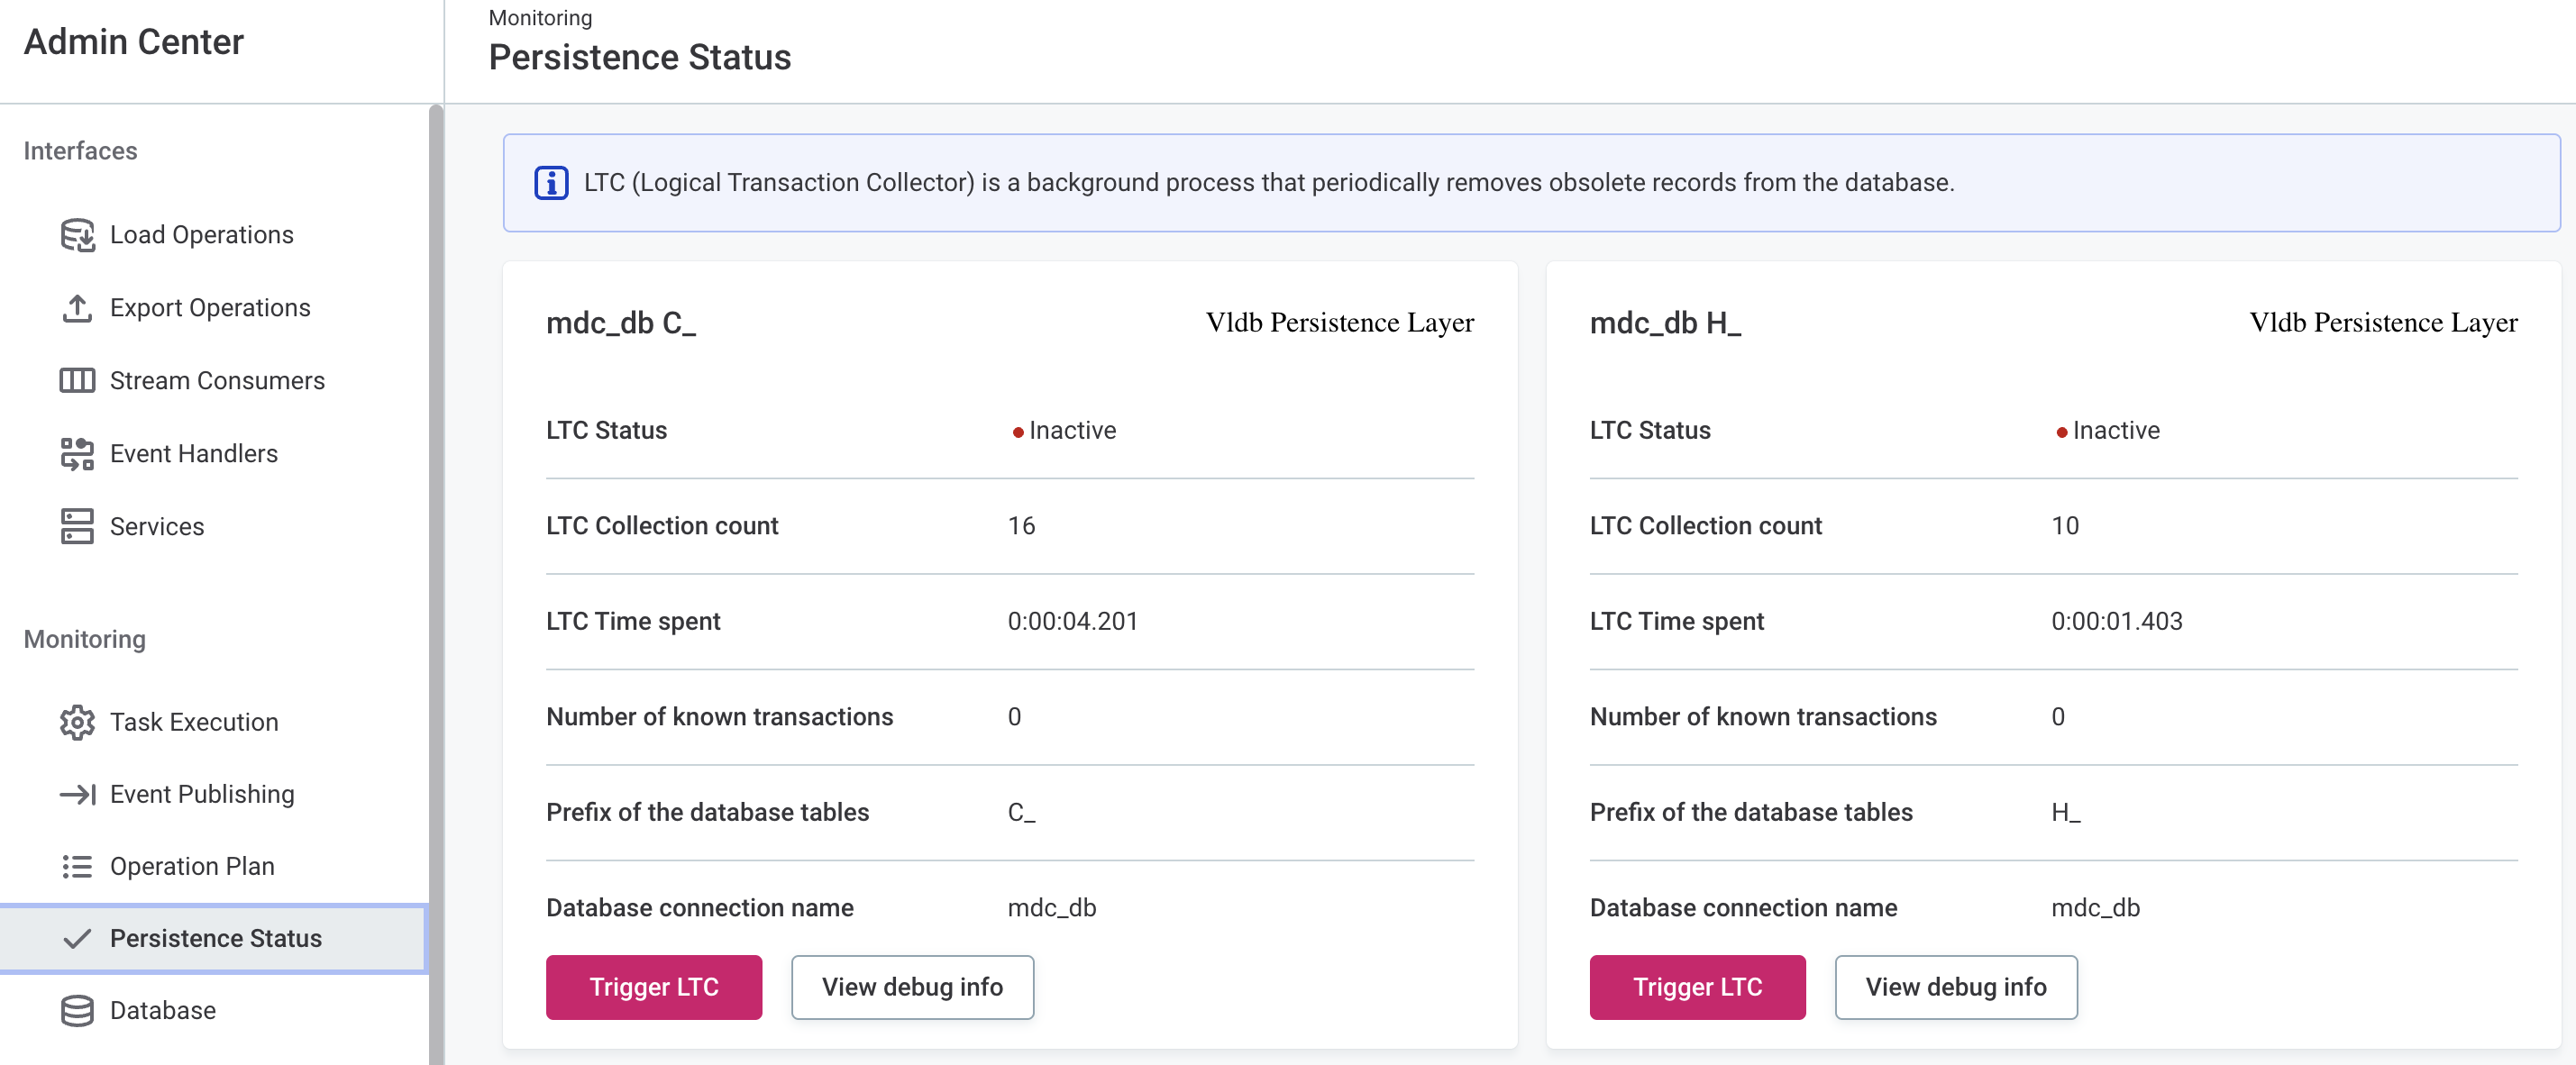
Task: Click the Export Operations upload icon
Action: 77,308
